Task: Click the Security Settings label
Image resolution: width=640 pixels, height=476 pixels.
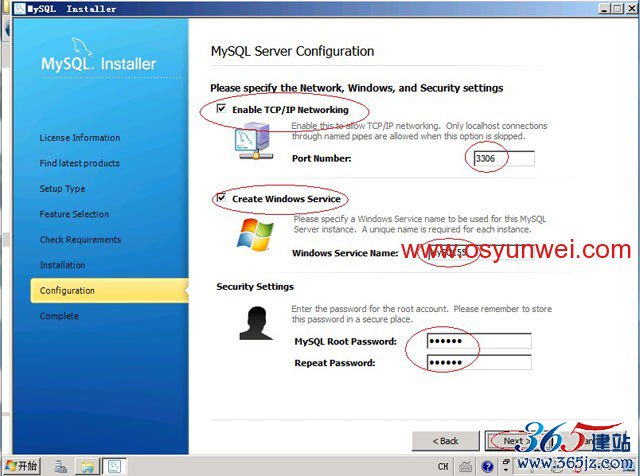Action: tap(255, 287)
